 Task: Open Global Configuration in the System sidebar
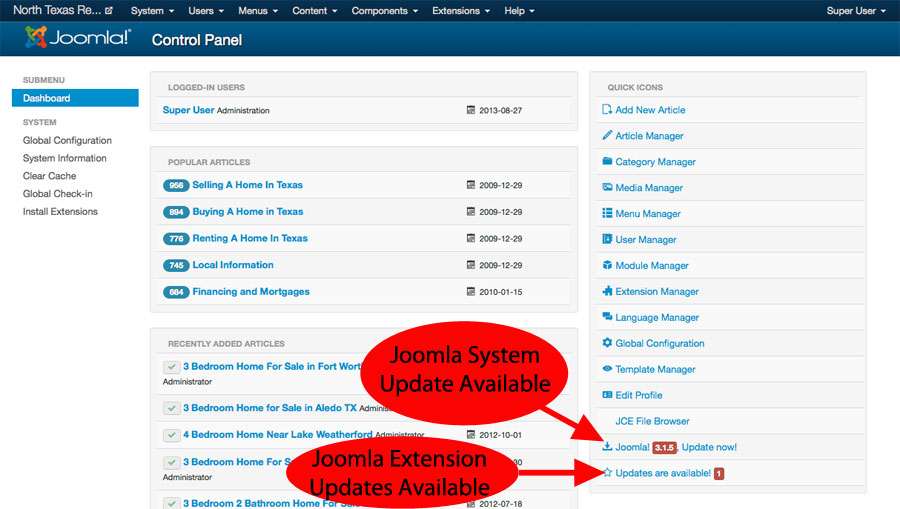click(67, 140)
